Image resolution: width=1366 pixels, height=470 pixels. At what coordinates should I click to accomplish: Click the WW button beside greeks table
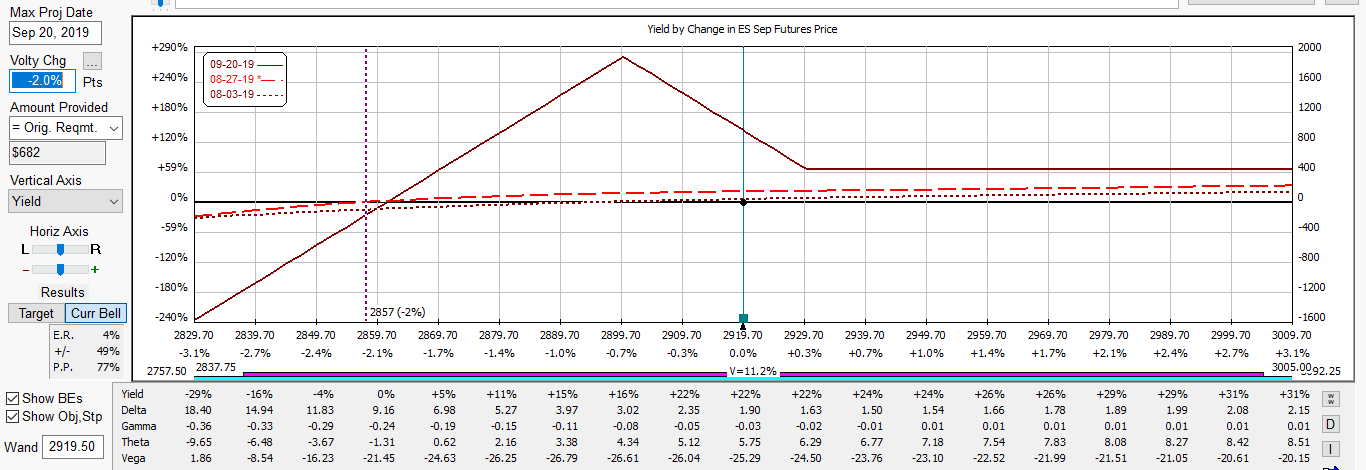pyautogui.click(x=1331, y=398)
